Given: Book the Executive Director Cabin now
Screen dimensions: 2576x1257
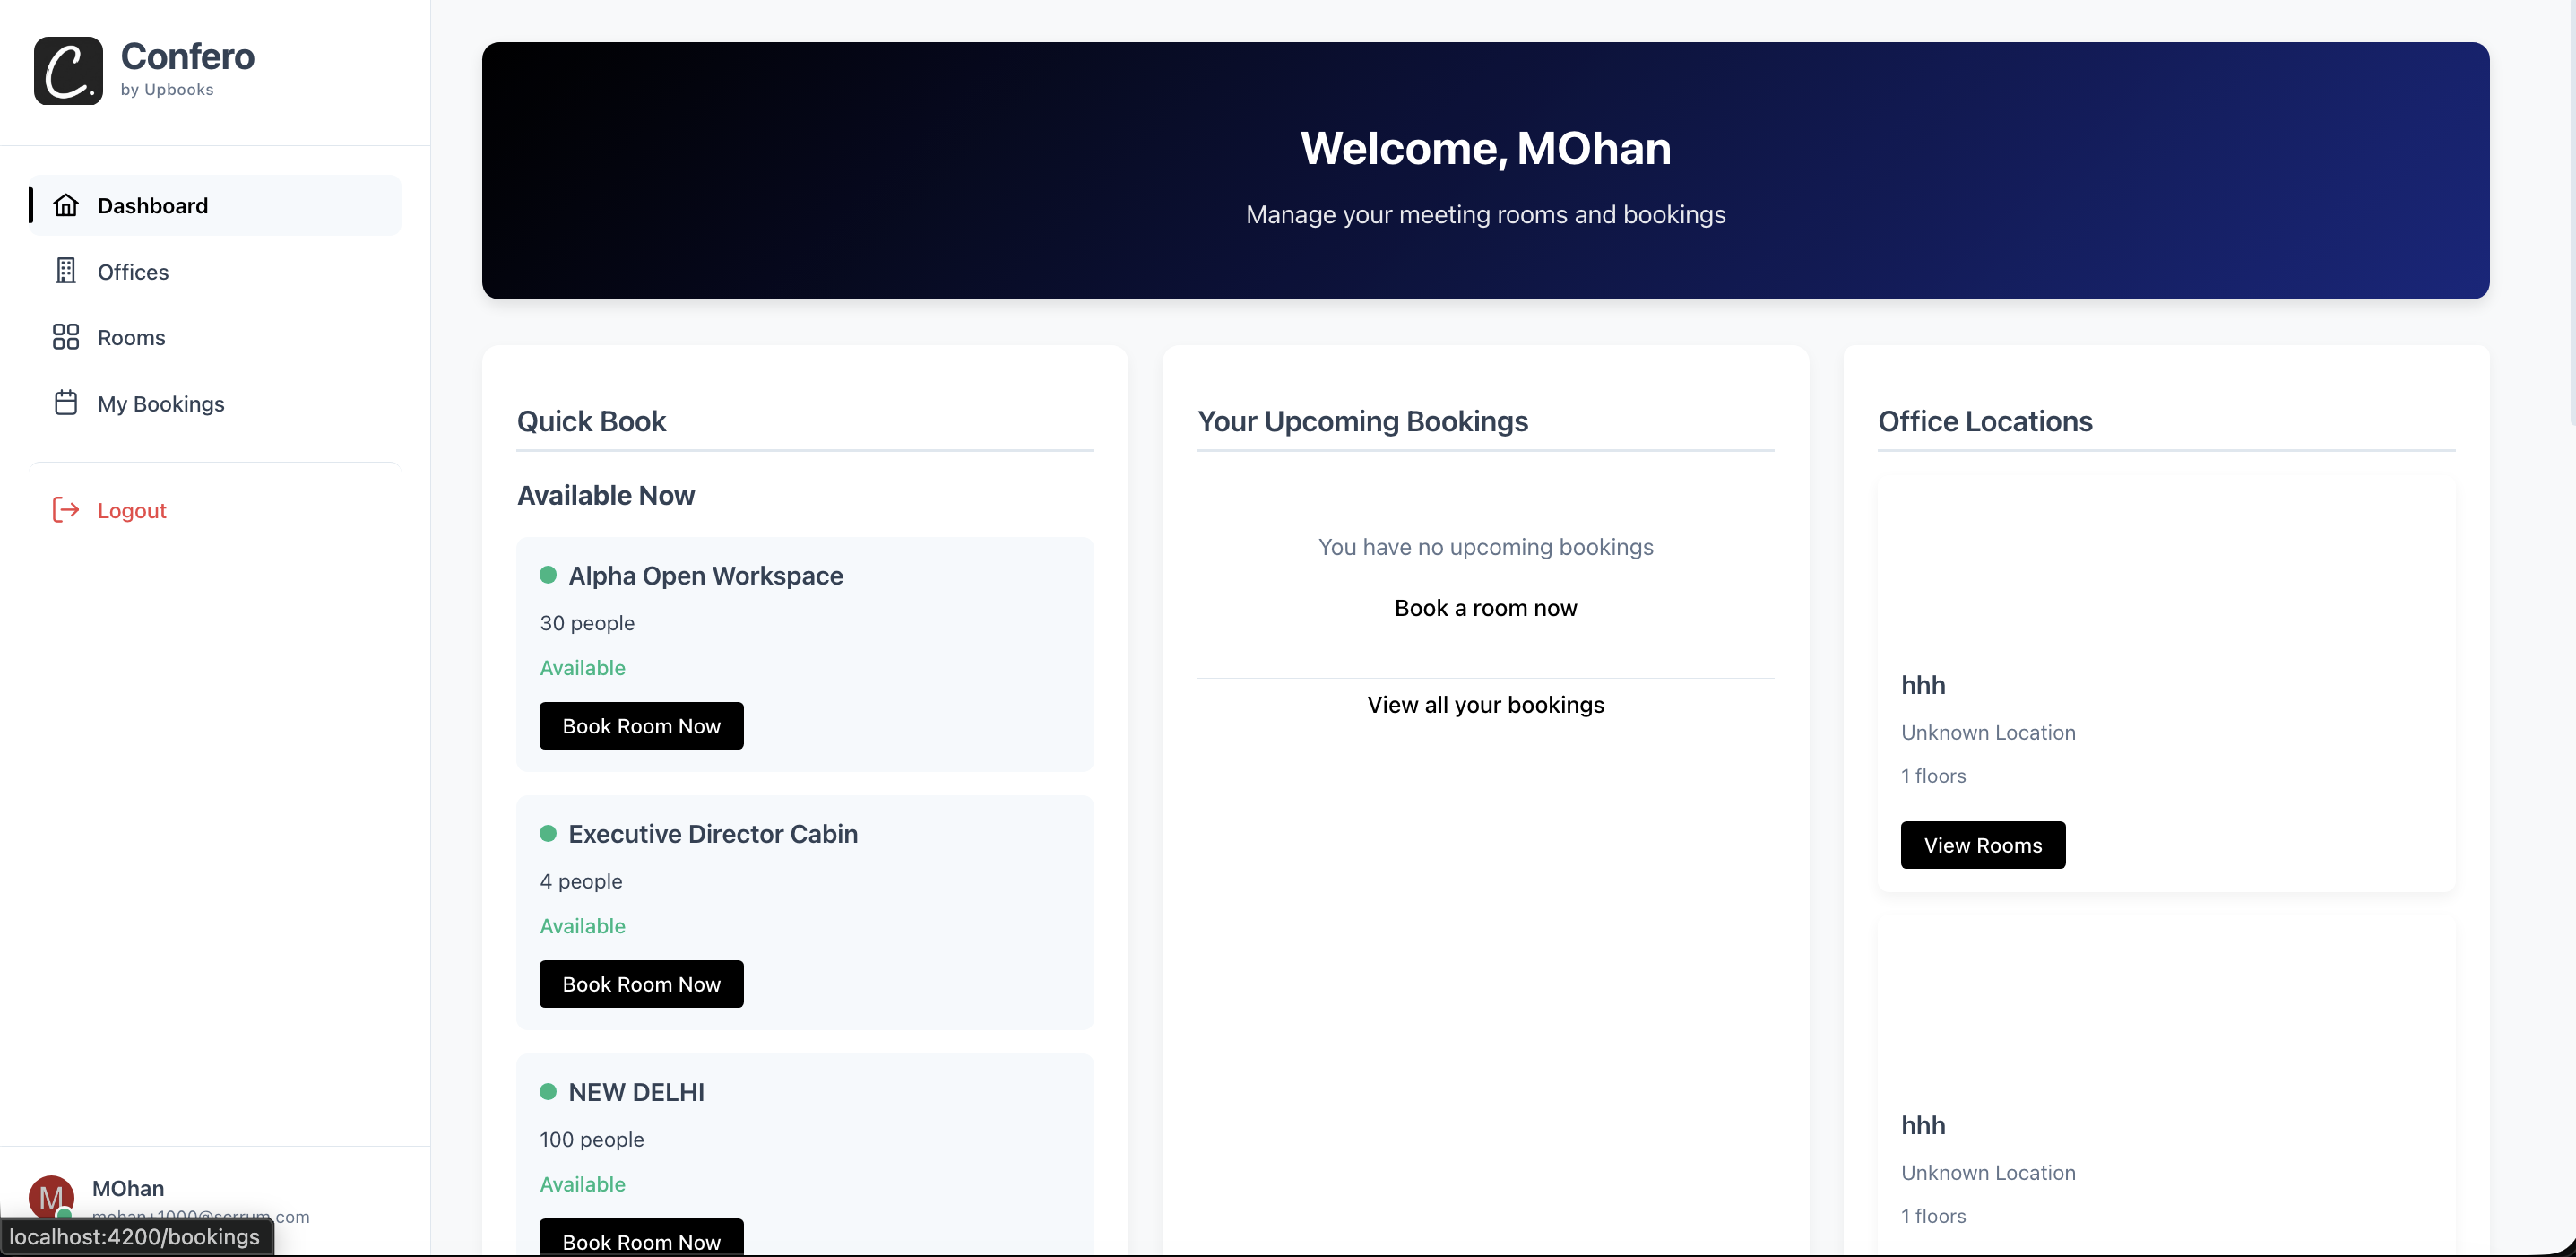Looking at the screenshot, I should pos(641,984).
